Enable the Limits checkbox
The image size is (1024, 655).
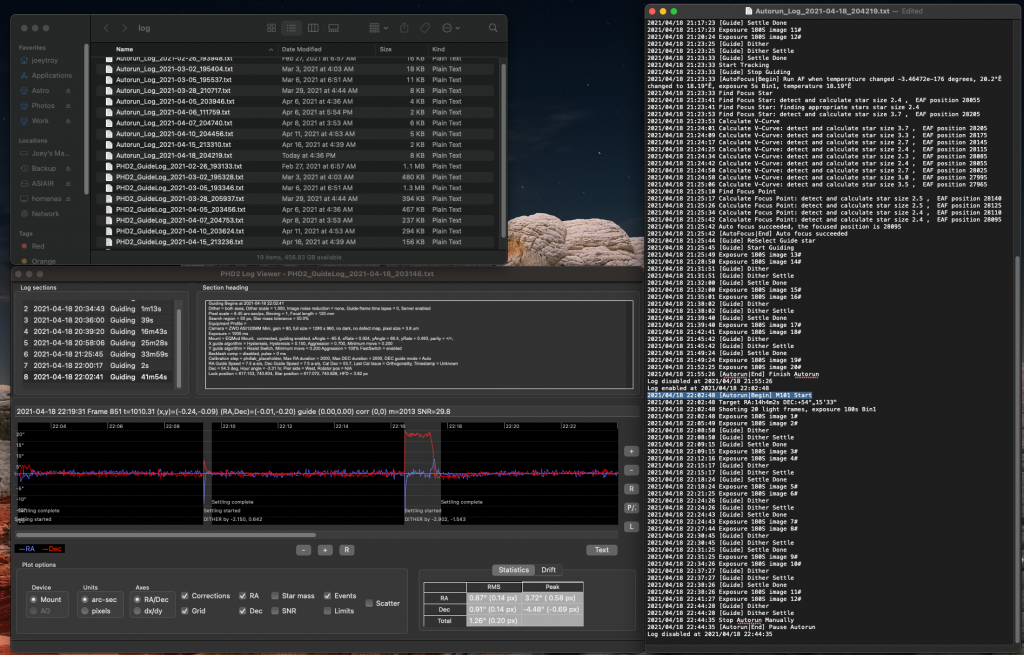click(x=327, y=611)
